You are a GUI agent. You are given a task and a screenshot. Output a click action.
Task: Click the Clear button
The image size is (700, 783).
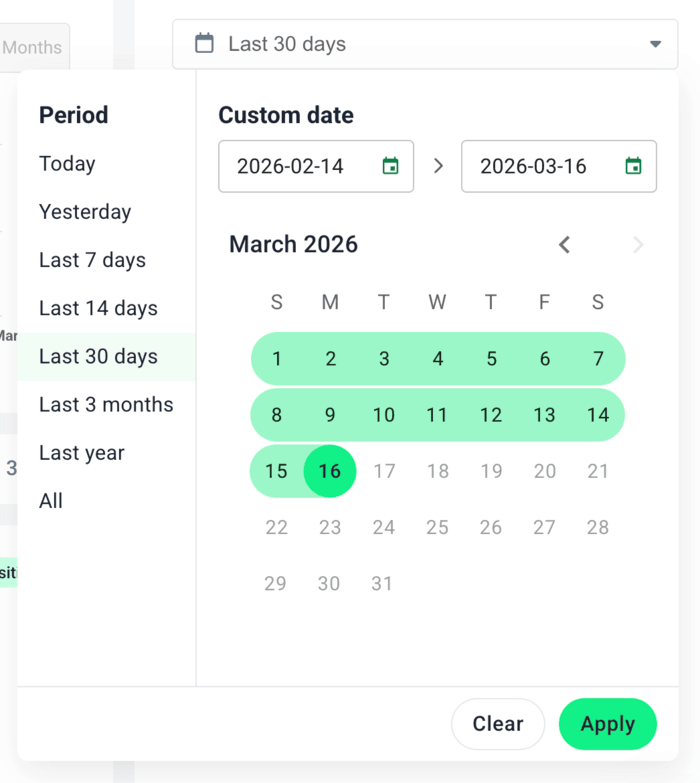[x=498, y=724]
